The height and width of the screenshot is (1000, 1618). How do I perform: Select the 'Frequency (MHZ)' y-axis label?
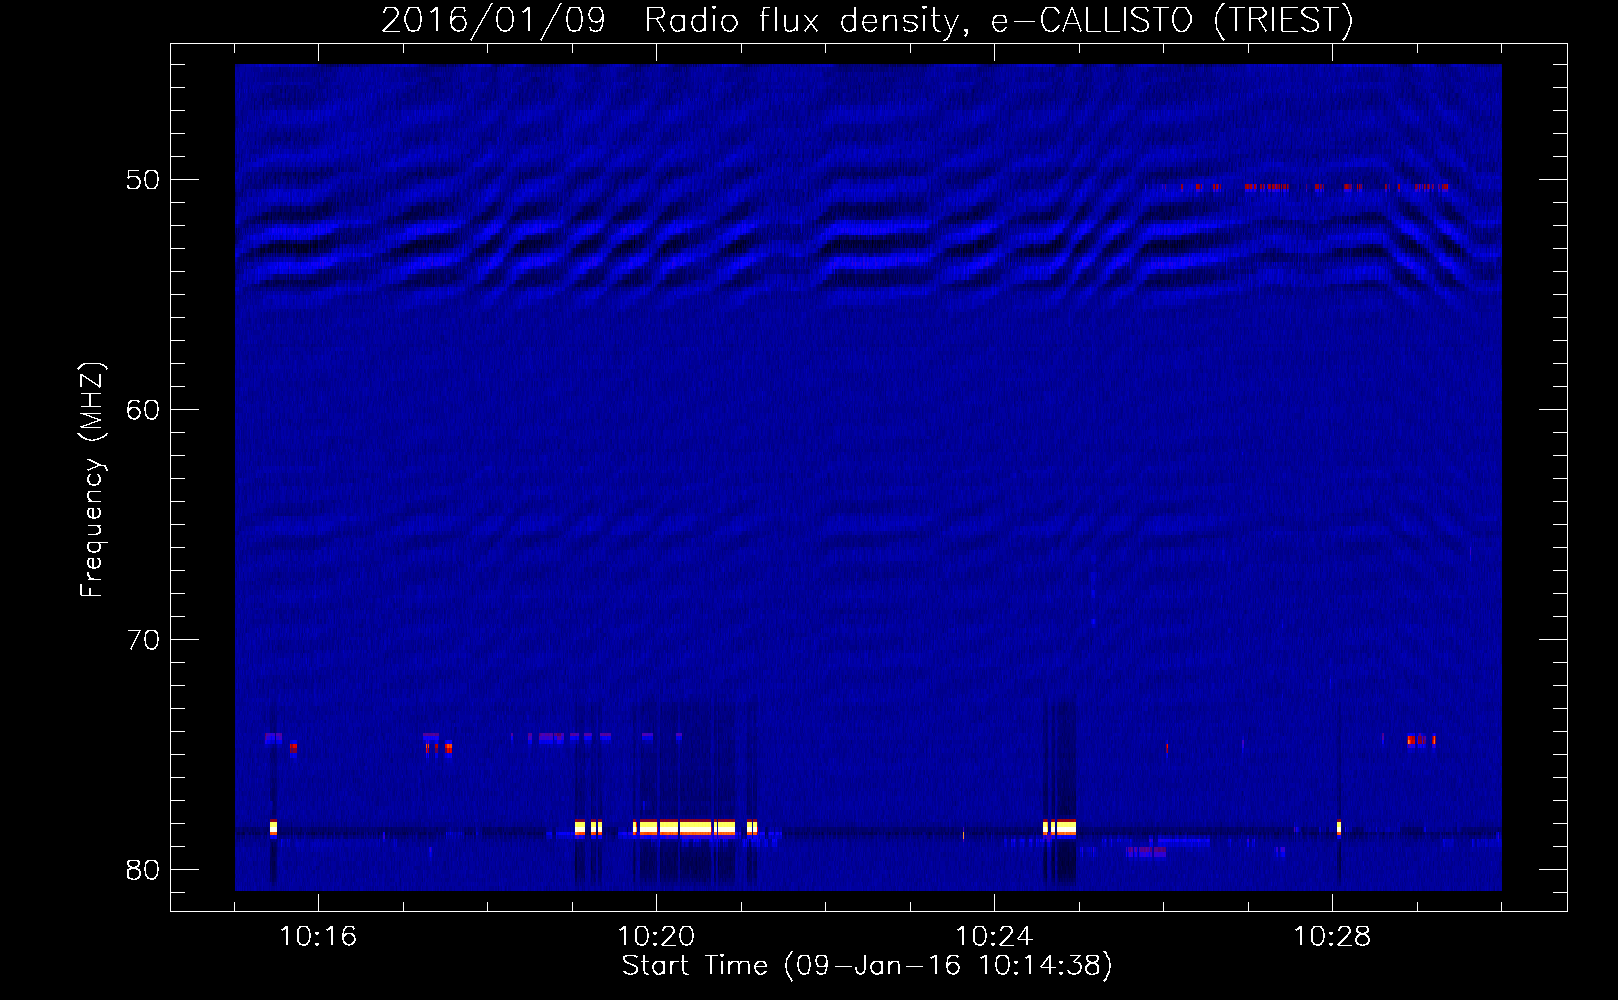point(91,479)
